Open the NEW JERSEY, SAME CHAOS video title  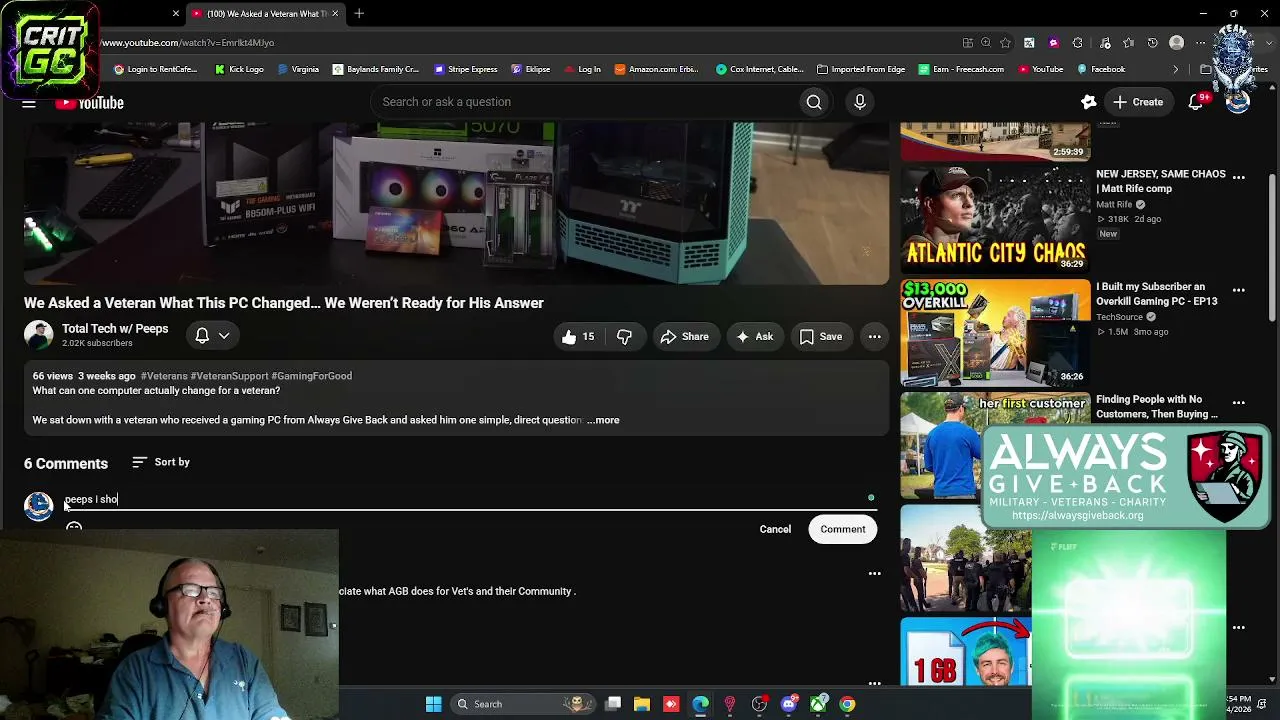click(1161, 181)
